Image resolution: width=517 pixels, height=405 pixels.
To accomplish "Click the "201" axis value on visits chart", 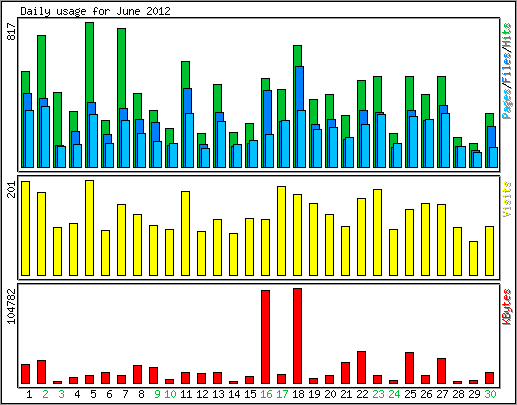I will (x=12, y=189).
